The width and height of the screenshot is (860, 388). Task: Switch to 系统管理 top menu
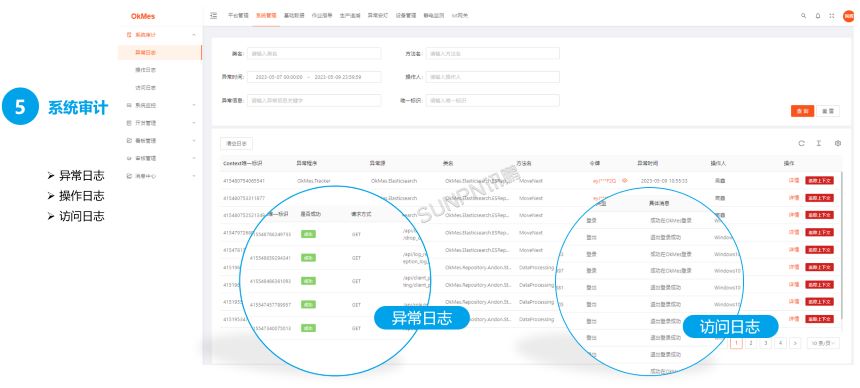(x=265, y=16)
